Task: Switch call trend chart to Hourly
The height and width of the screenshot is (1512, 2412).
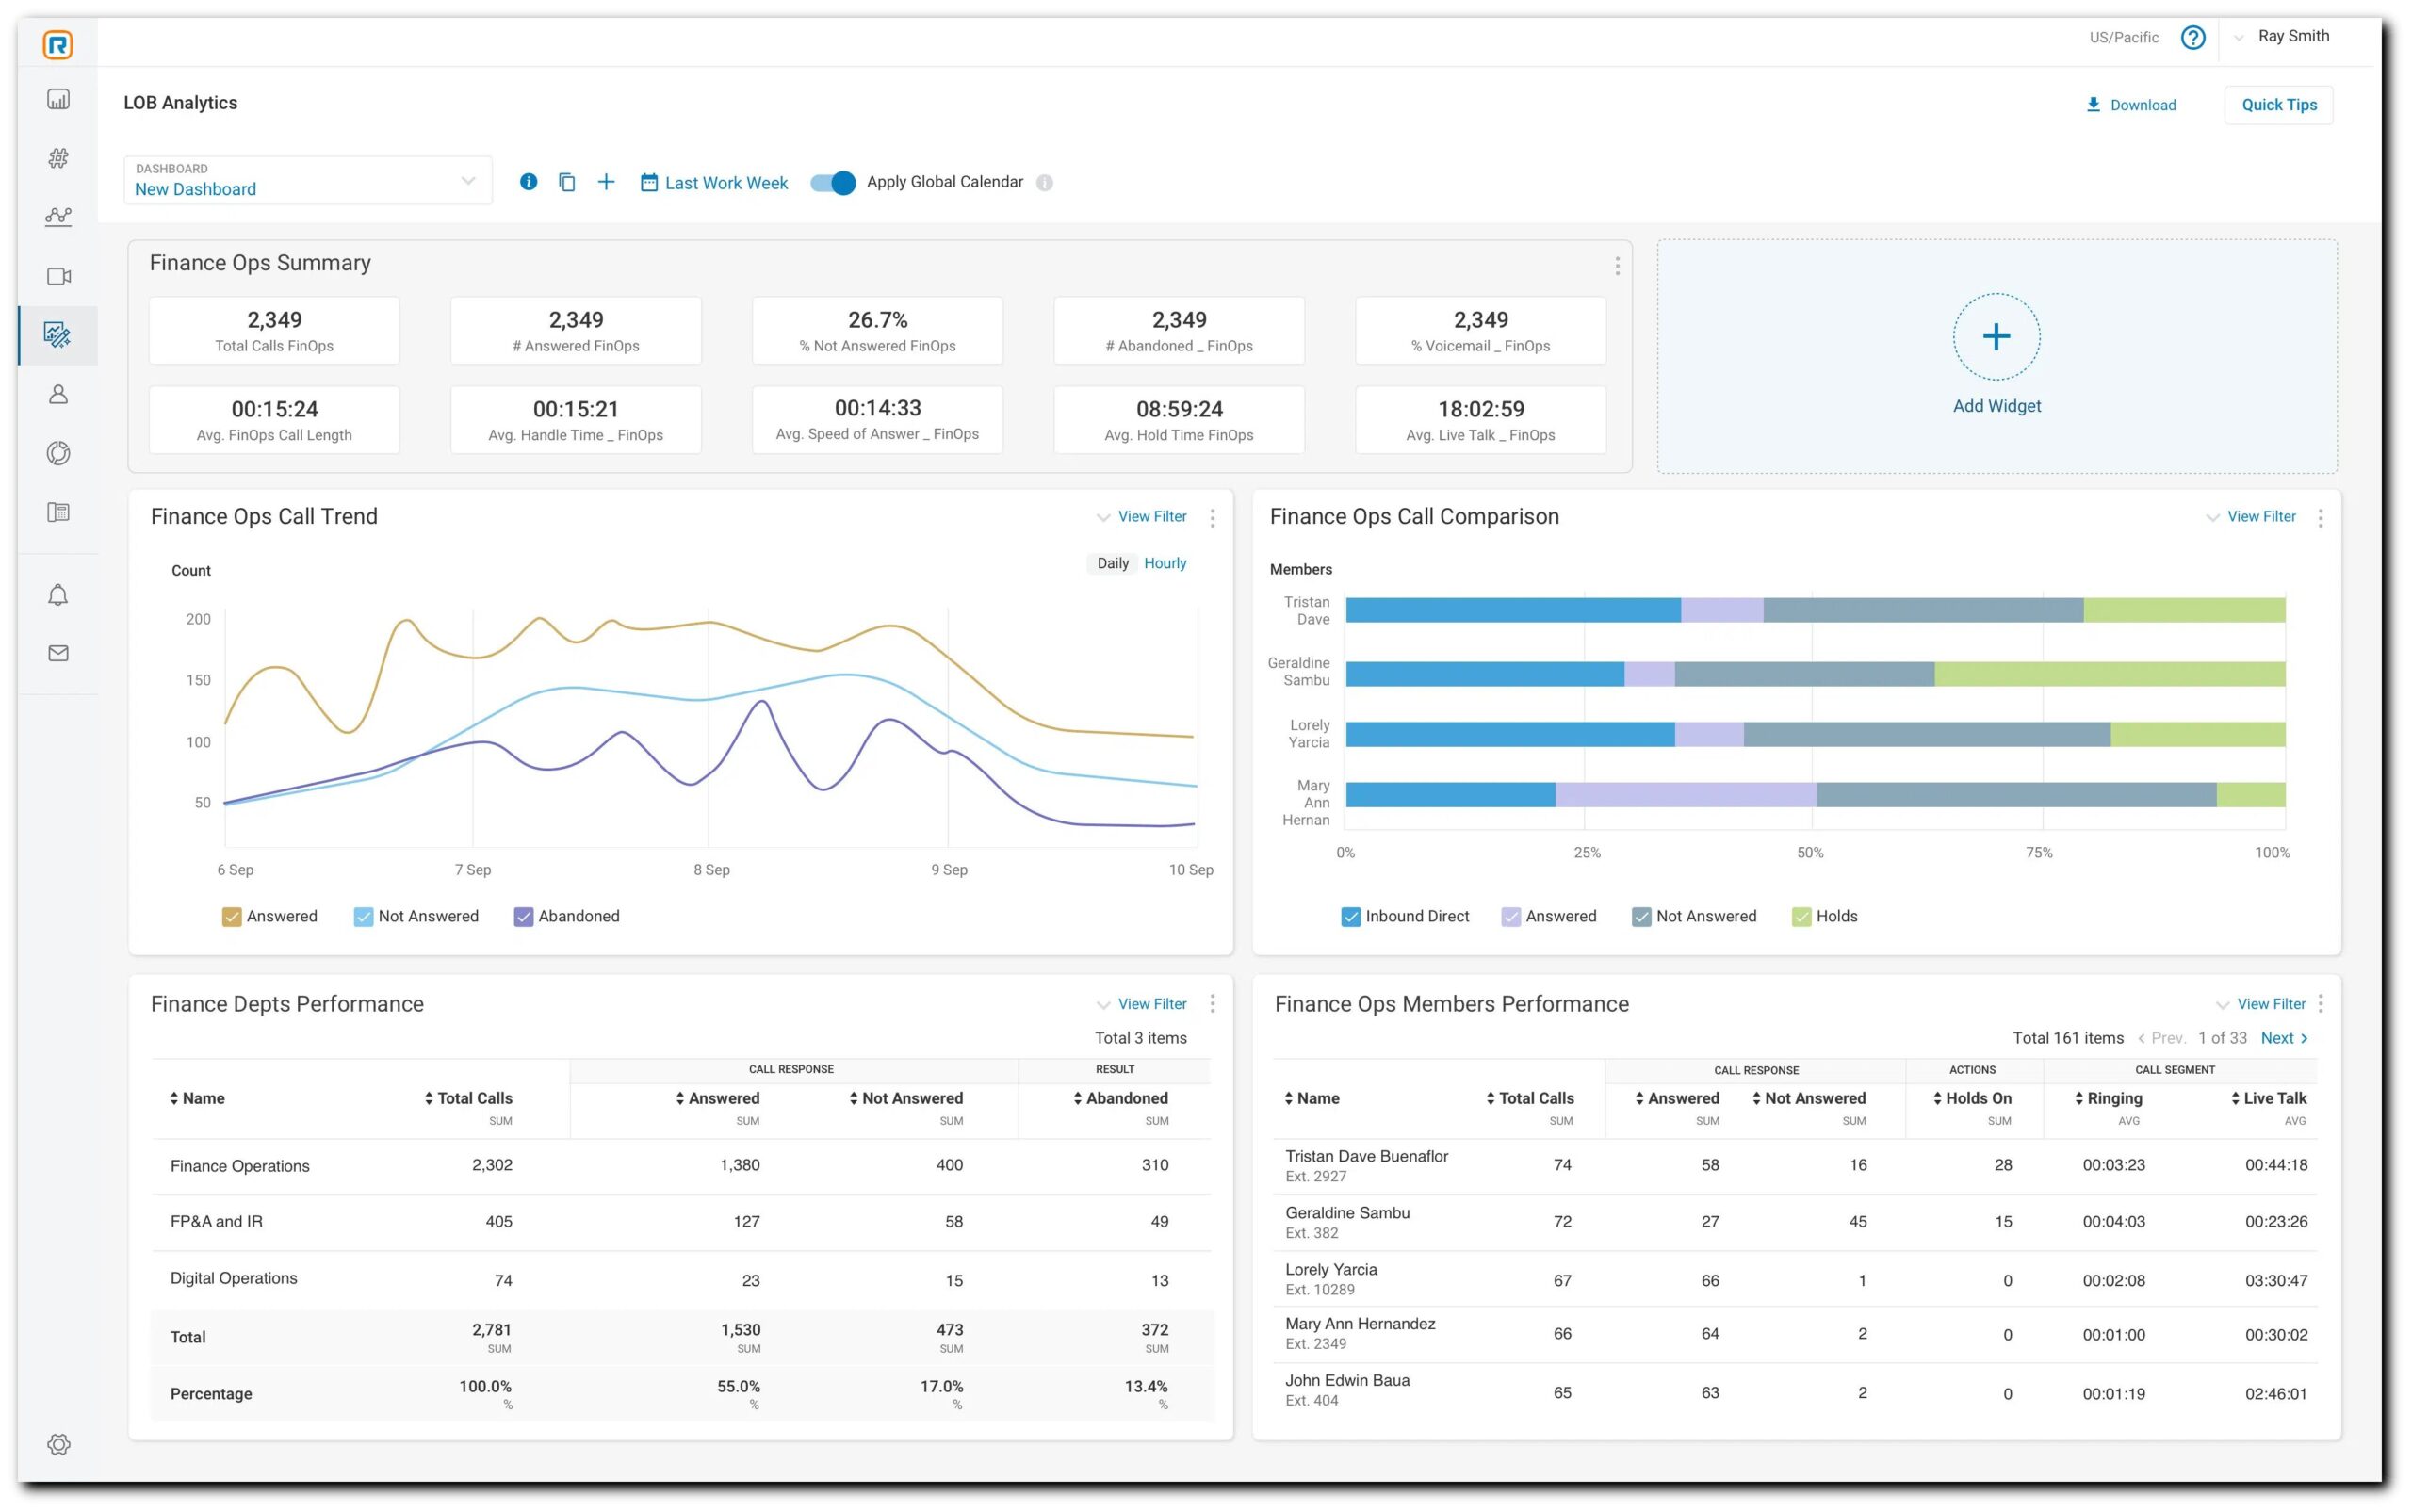Action: tap(1164, 564)
